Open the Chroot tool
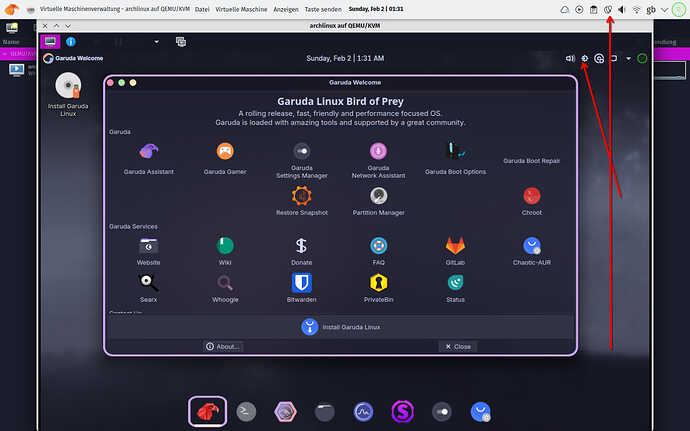 pos(532,201)
